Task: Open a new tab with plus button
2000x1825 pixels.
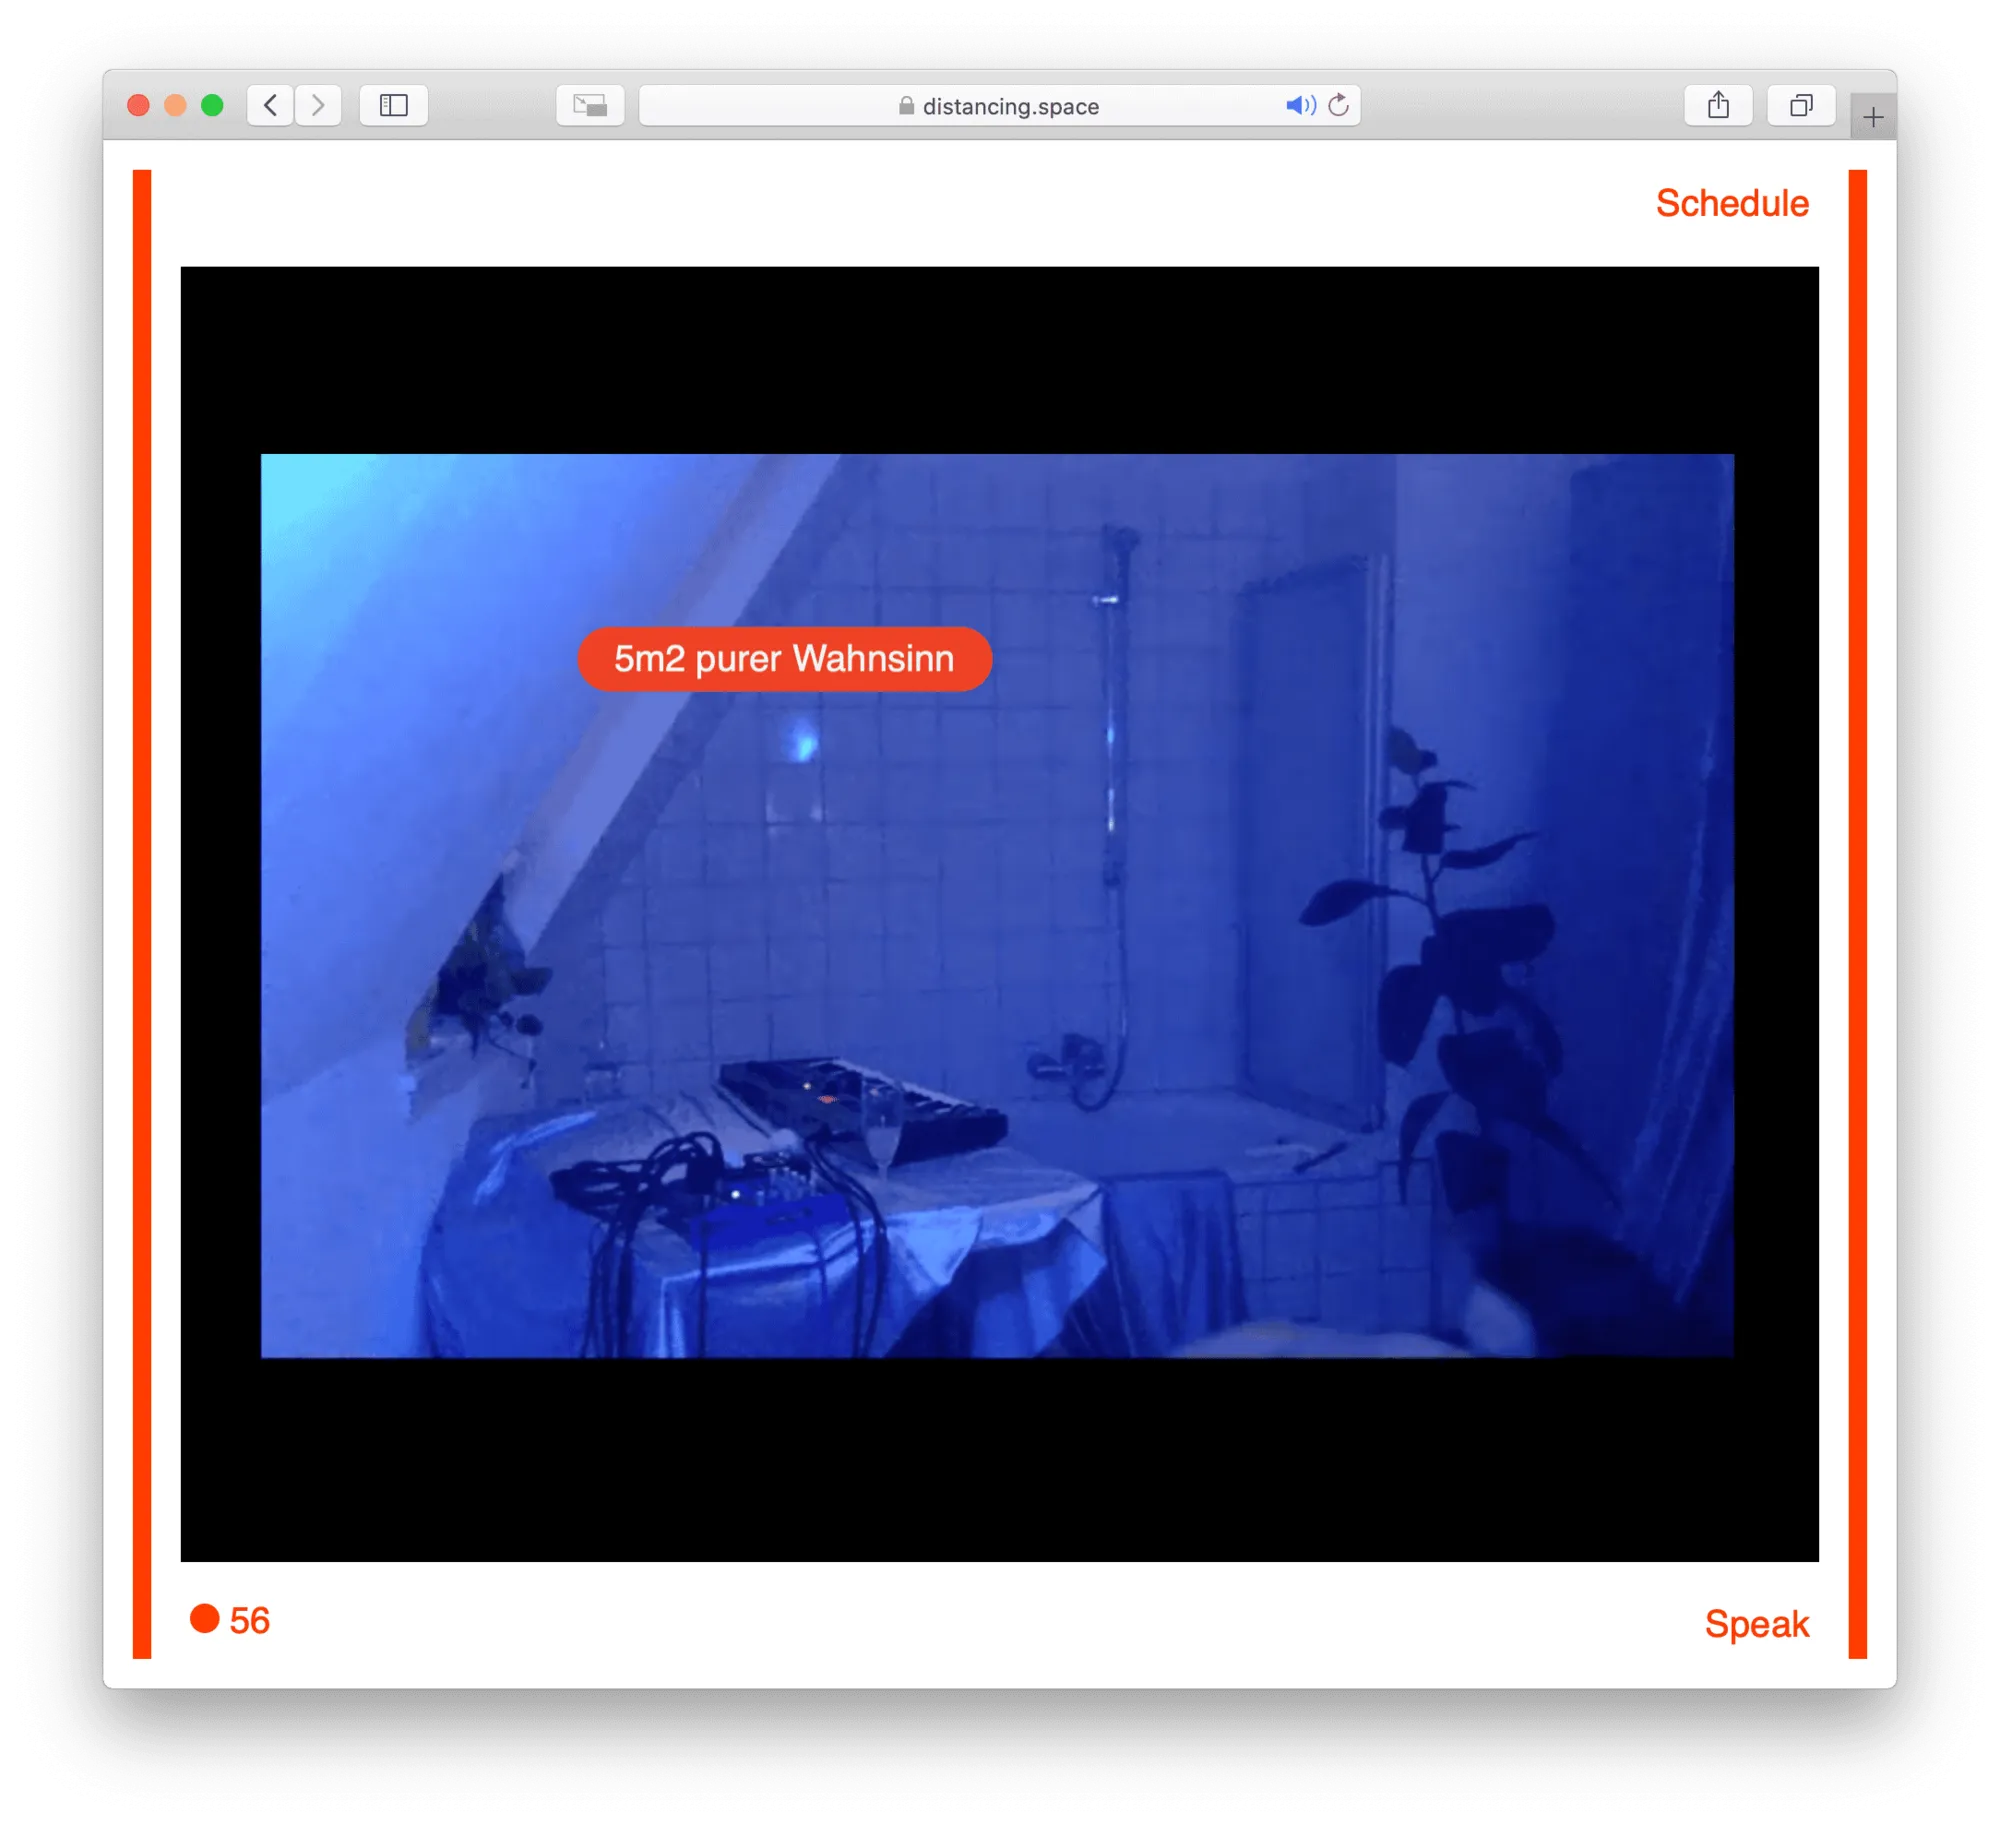Action: [1873, 117]
